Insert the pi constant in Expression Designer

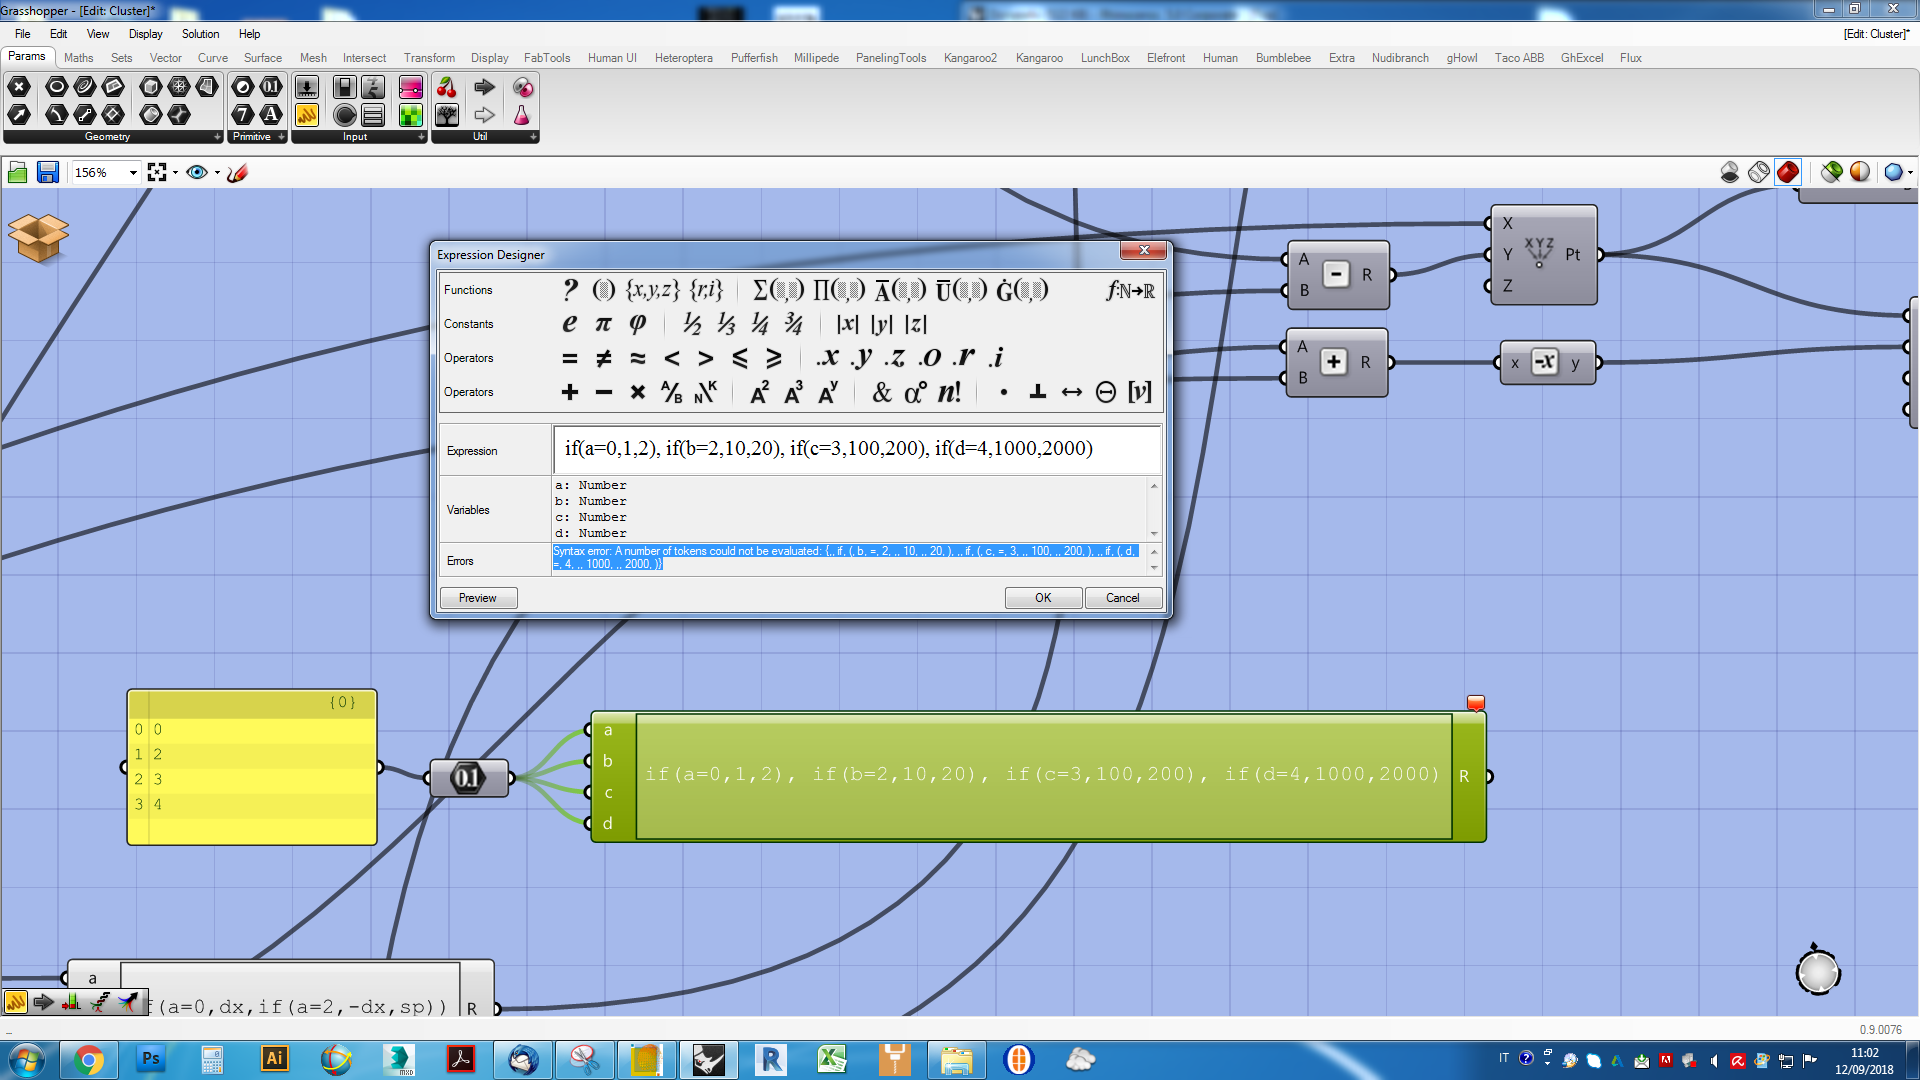pyautogui.click(x=603, y=323)
